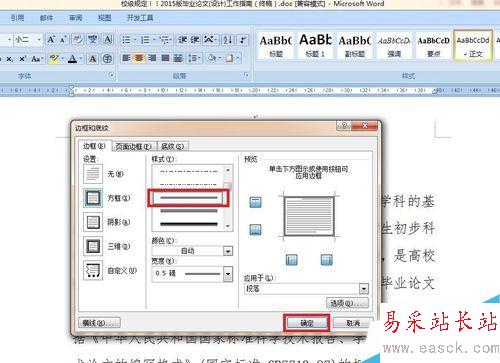Click the dialog help question mark
Viewport: 500px width, 363px height.
[x=344, y=126]
